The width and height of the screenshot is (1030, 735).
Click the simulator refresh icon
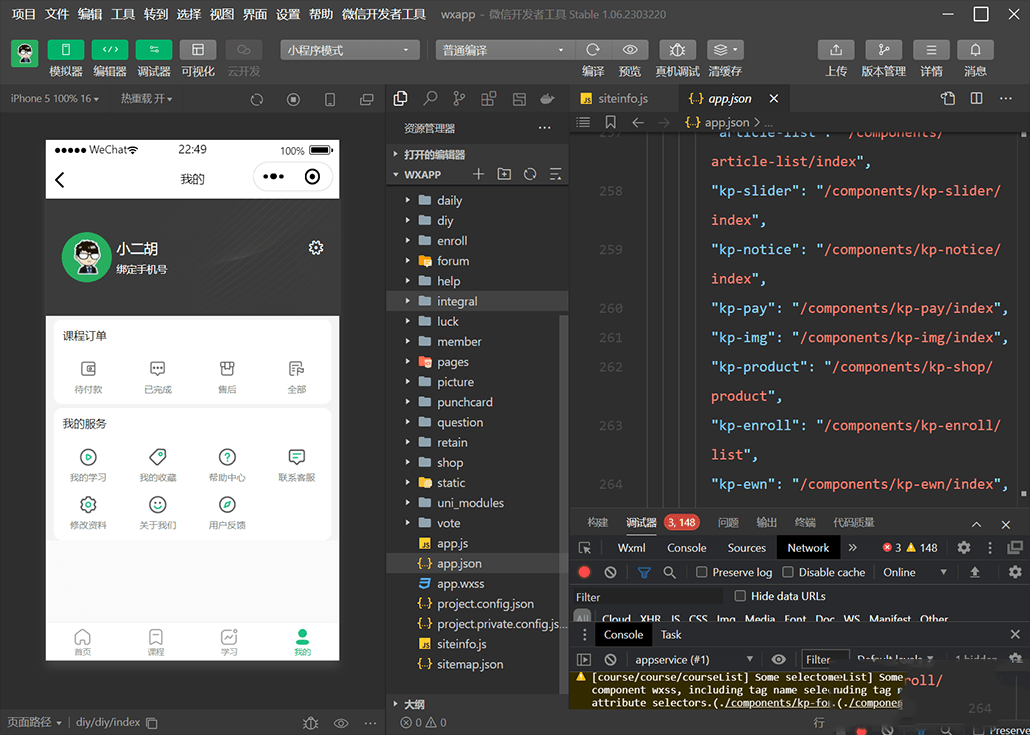click(x=257, y=100)
